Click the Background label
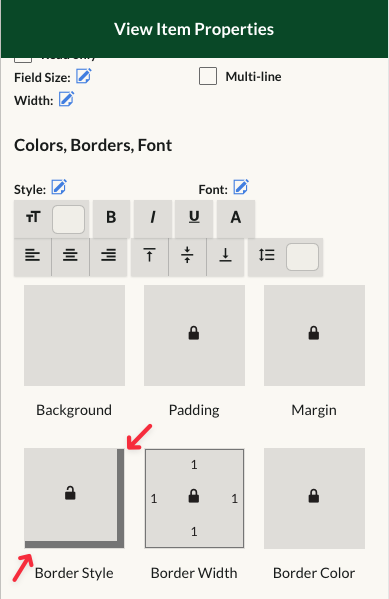The width and height of the screenshot is (389, 599). pyautogui.click(x=74, y=410)
